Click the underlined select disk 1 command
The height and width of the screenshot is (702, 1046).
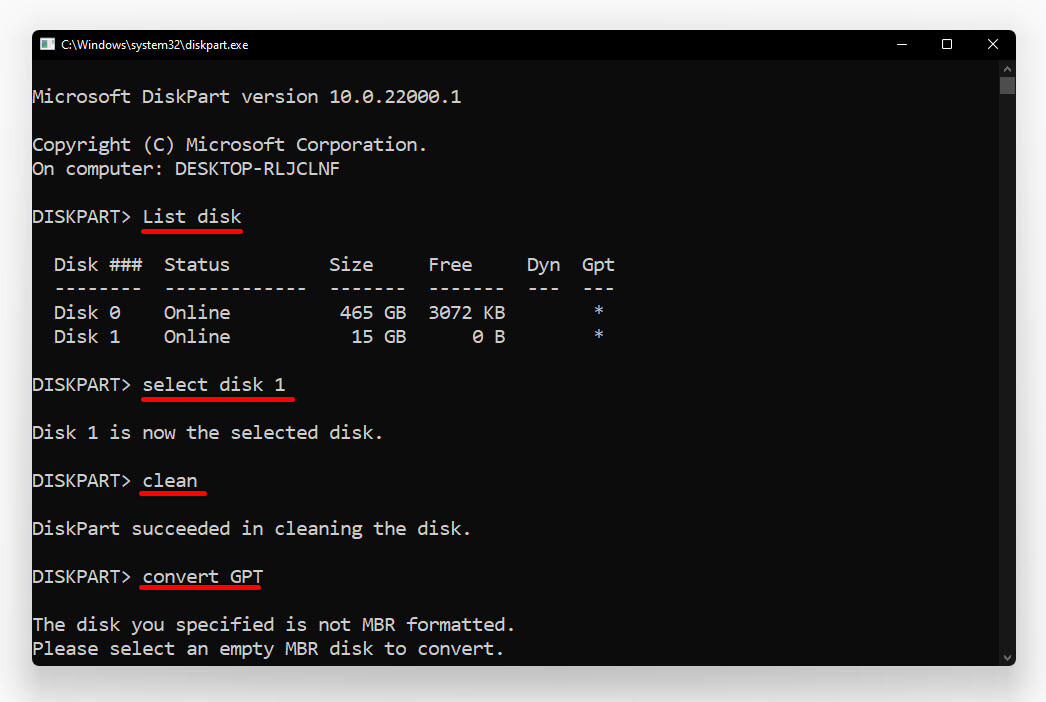point(217,384)
